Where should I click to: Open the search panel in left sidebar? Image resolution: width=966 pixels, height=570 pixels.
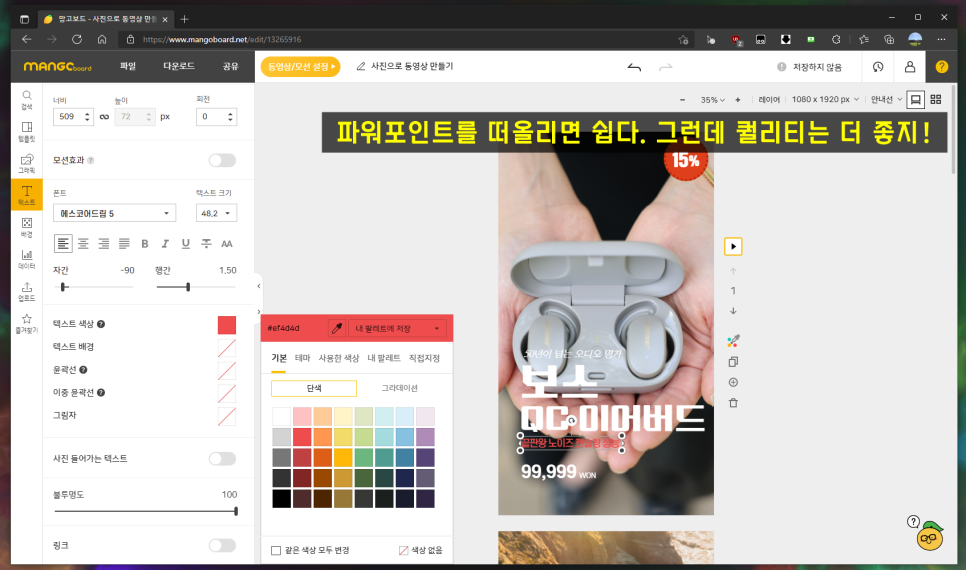pyautogui.click(x=26, y=99)
